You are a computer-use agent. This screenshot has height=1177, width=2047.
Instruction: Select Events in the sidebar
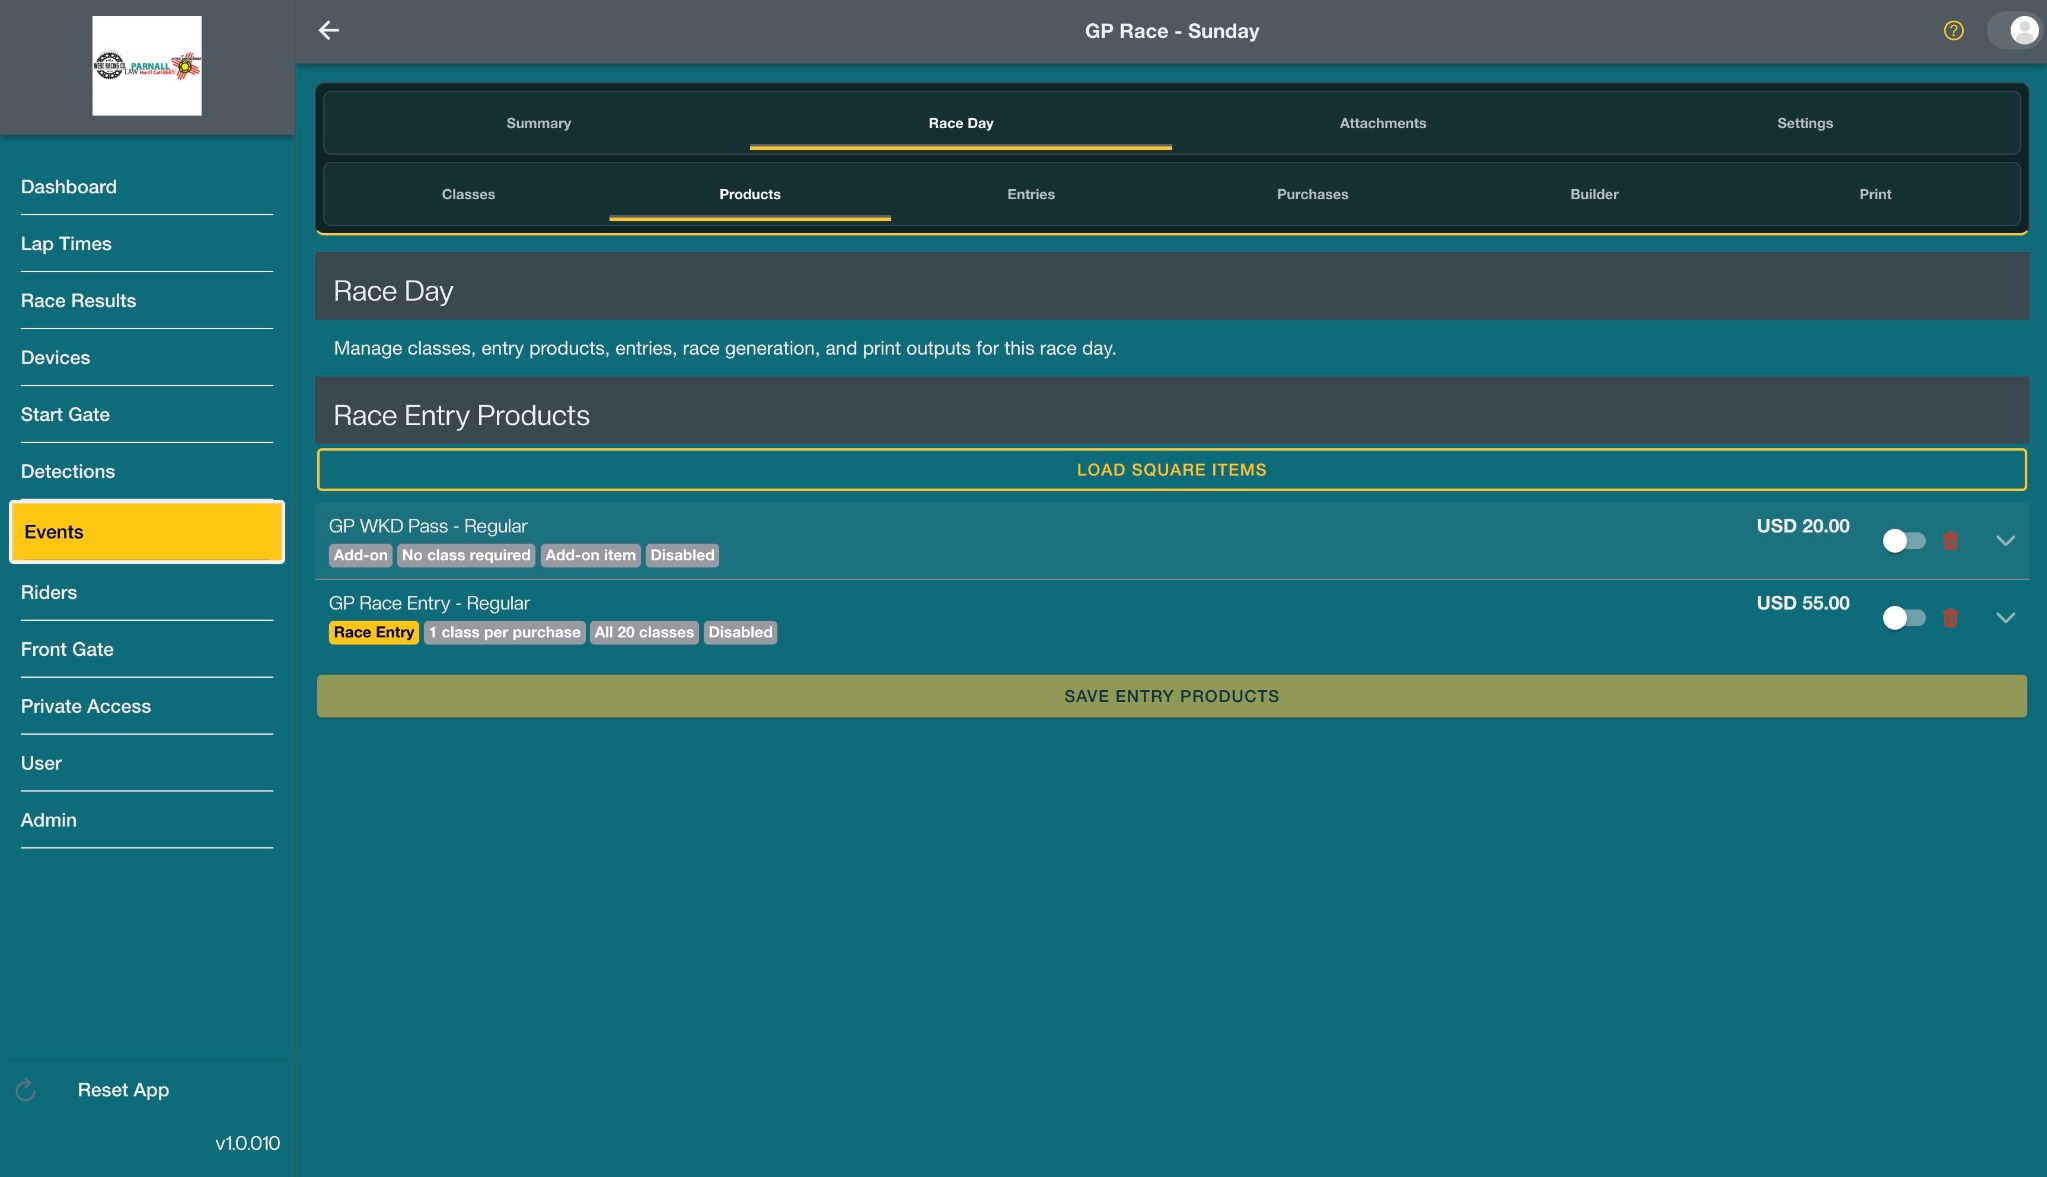click(x=147, y=532)
